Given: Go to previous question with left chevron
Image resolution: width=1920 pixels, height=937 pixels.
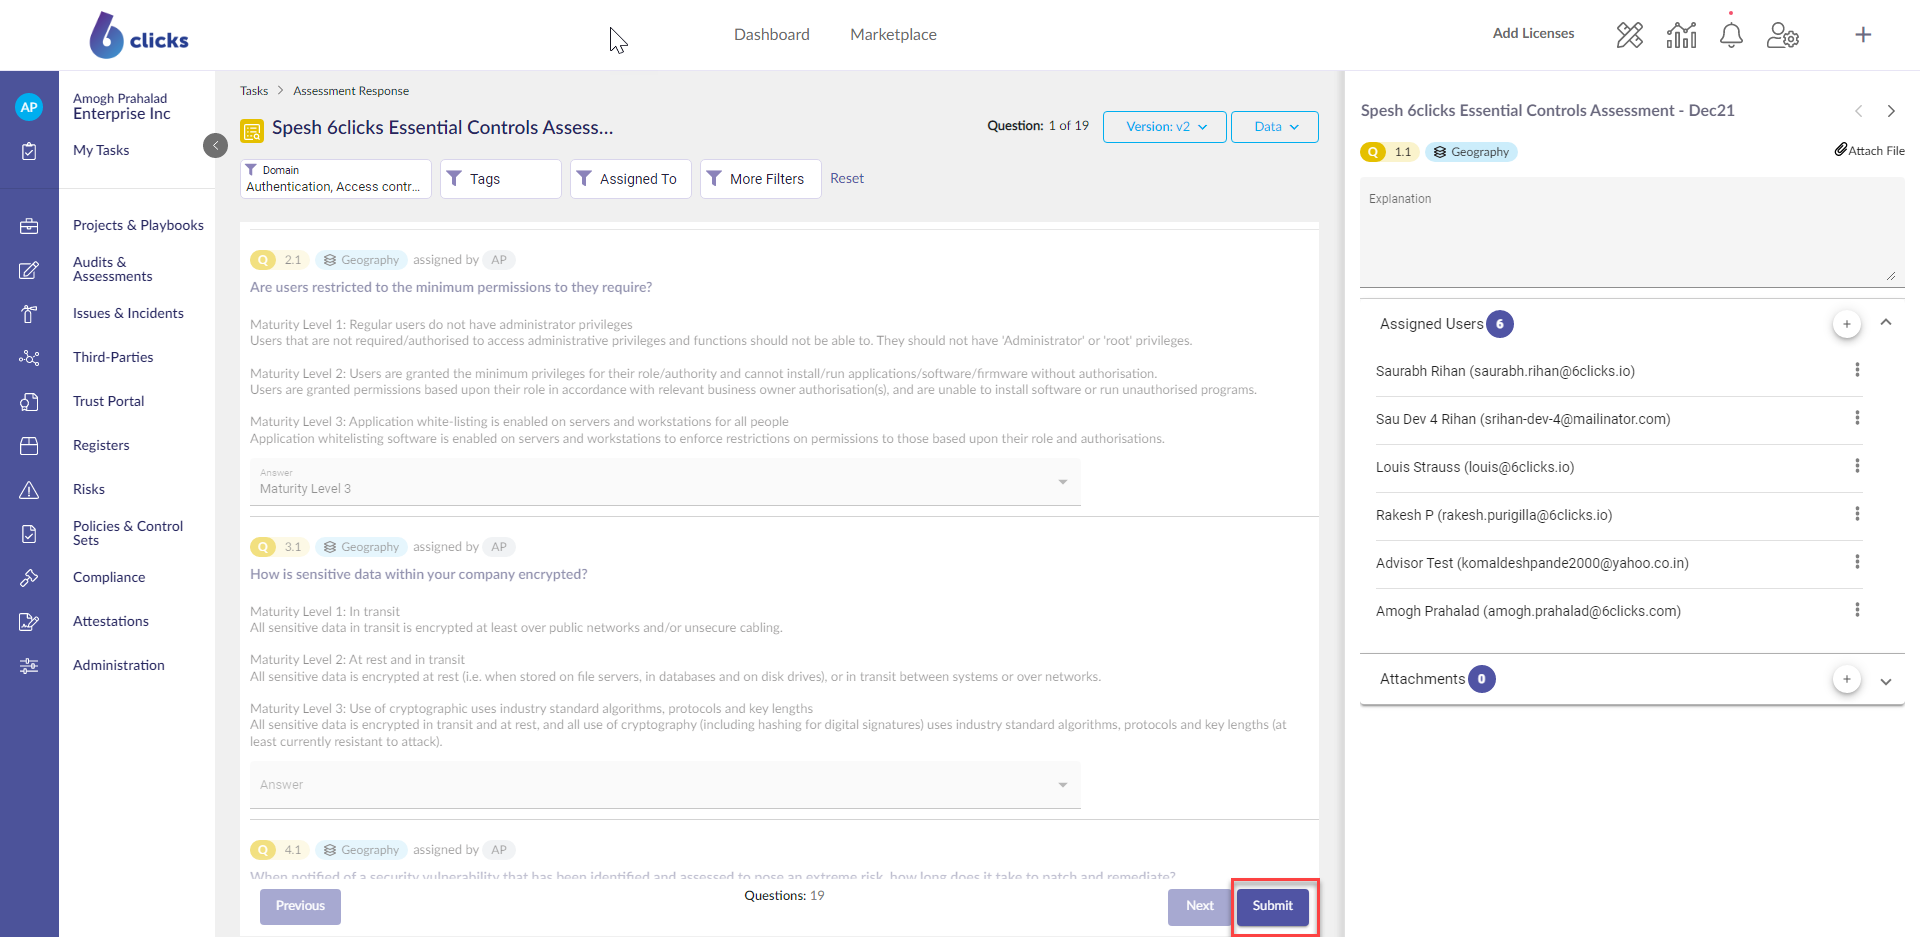Looking at the screenshot, I should point(1859,111).
